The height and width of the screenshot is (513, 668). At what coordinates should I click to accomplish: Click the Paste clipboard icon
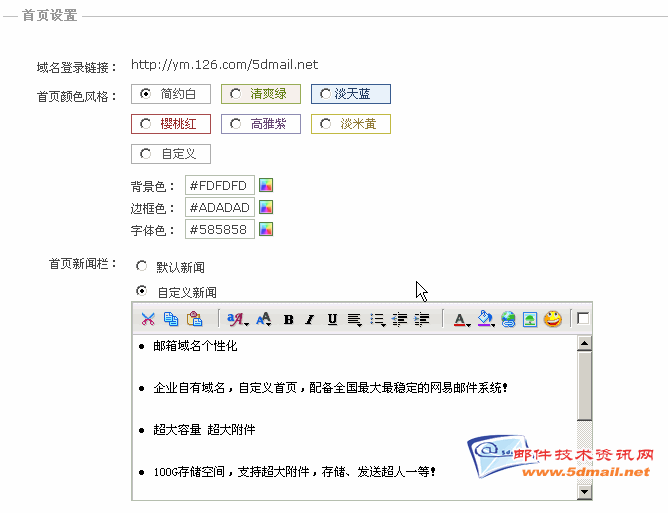pos(195,319)
